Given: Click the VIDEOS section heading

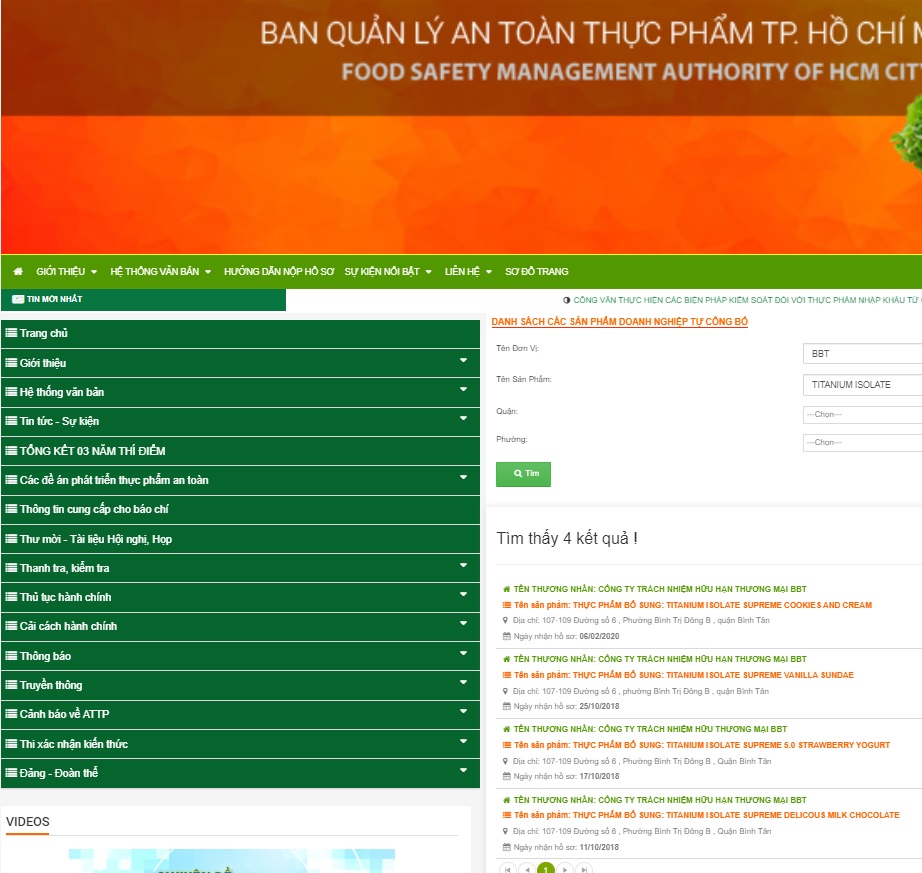Looking at the screenshot, I should click(28, 822).
